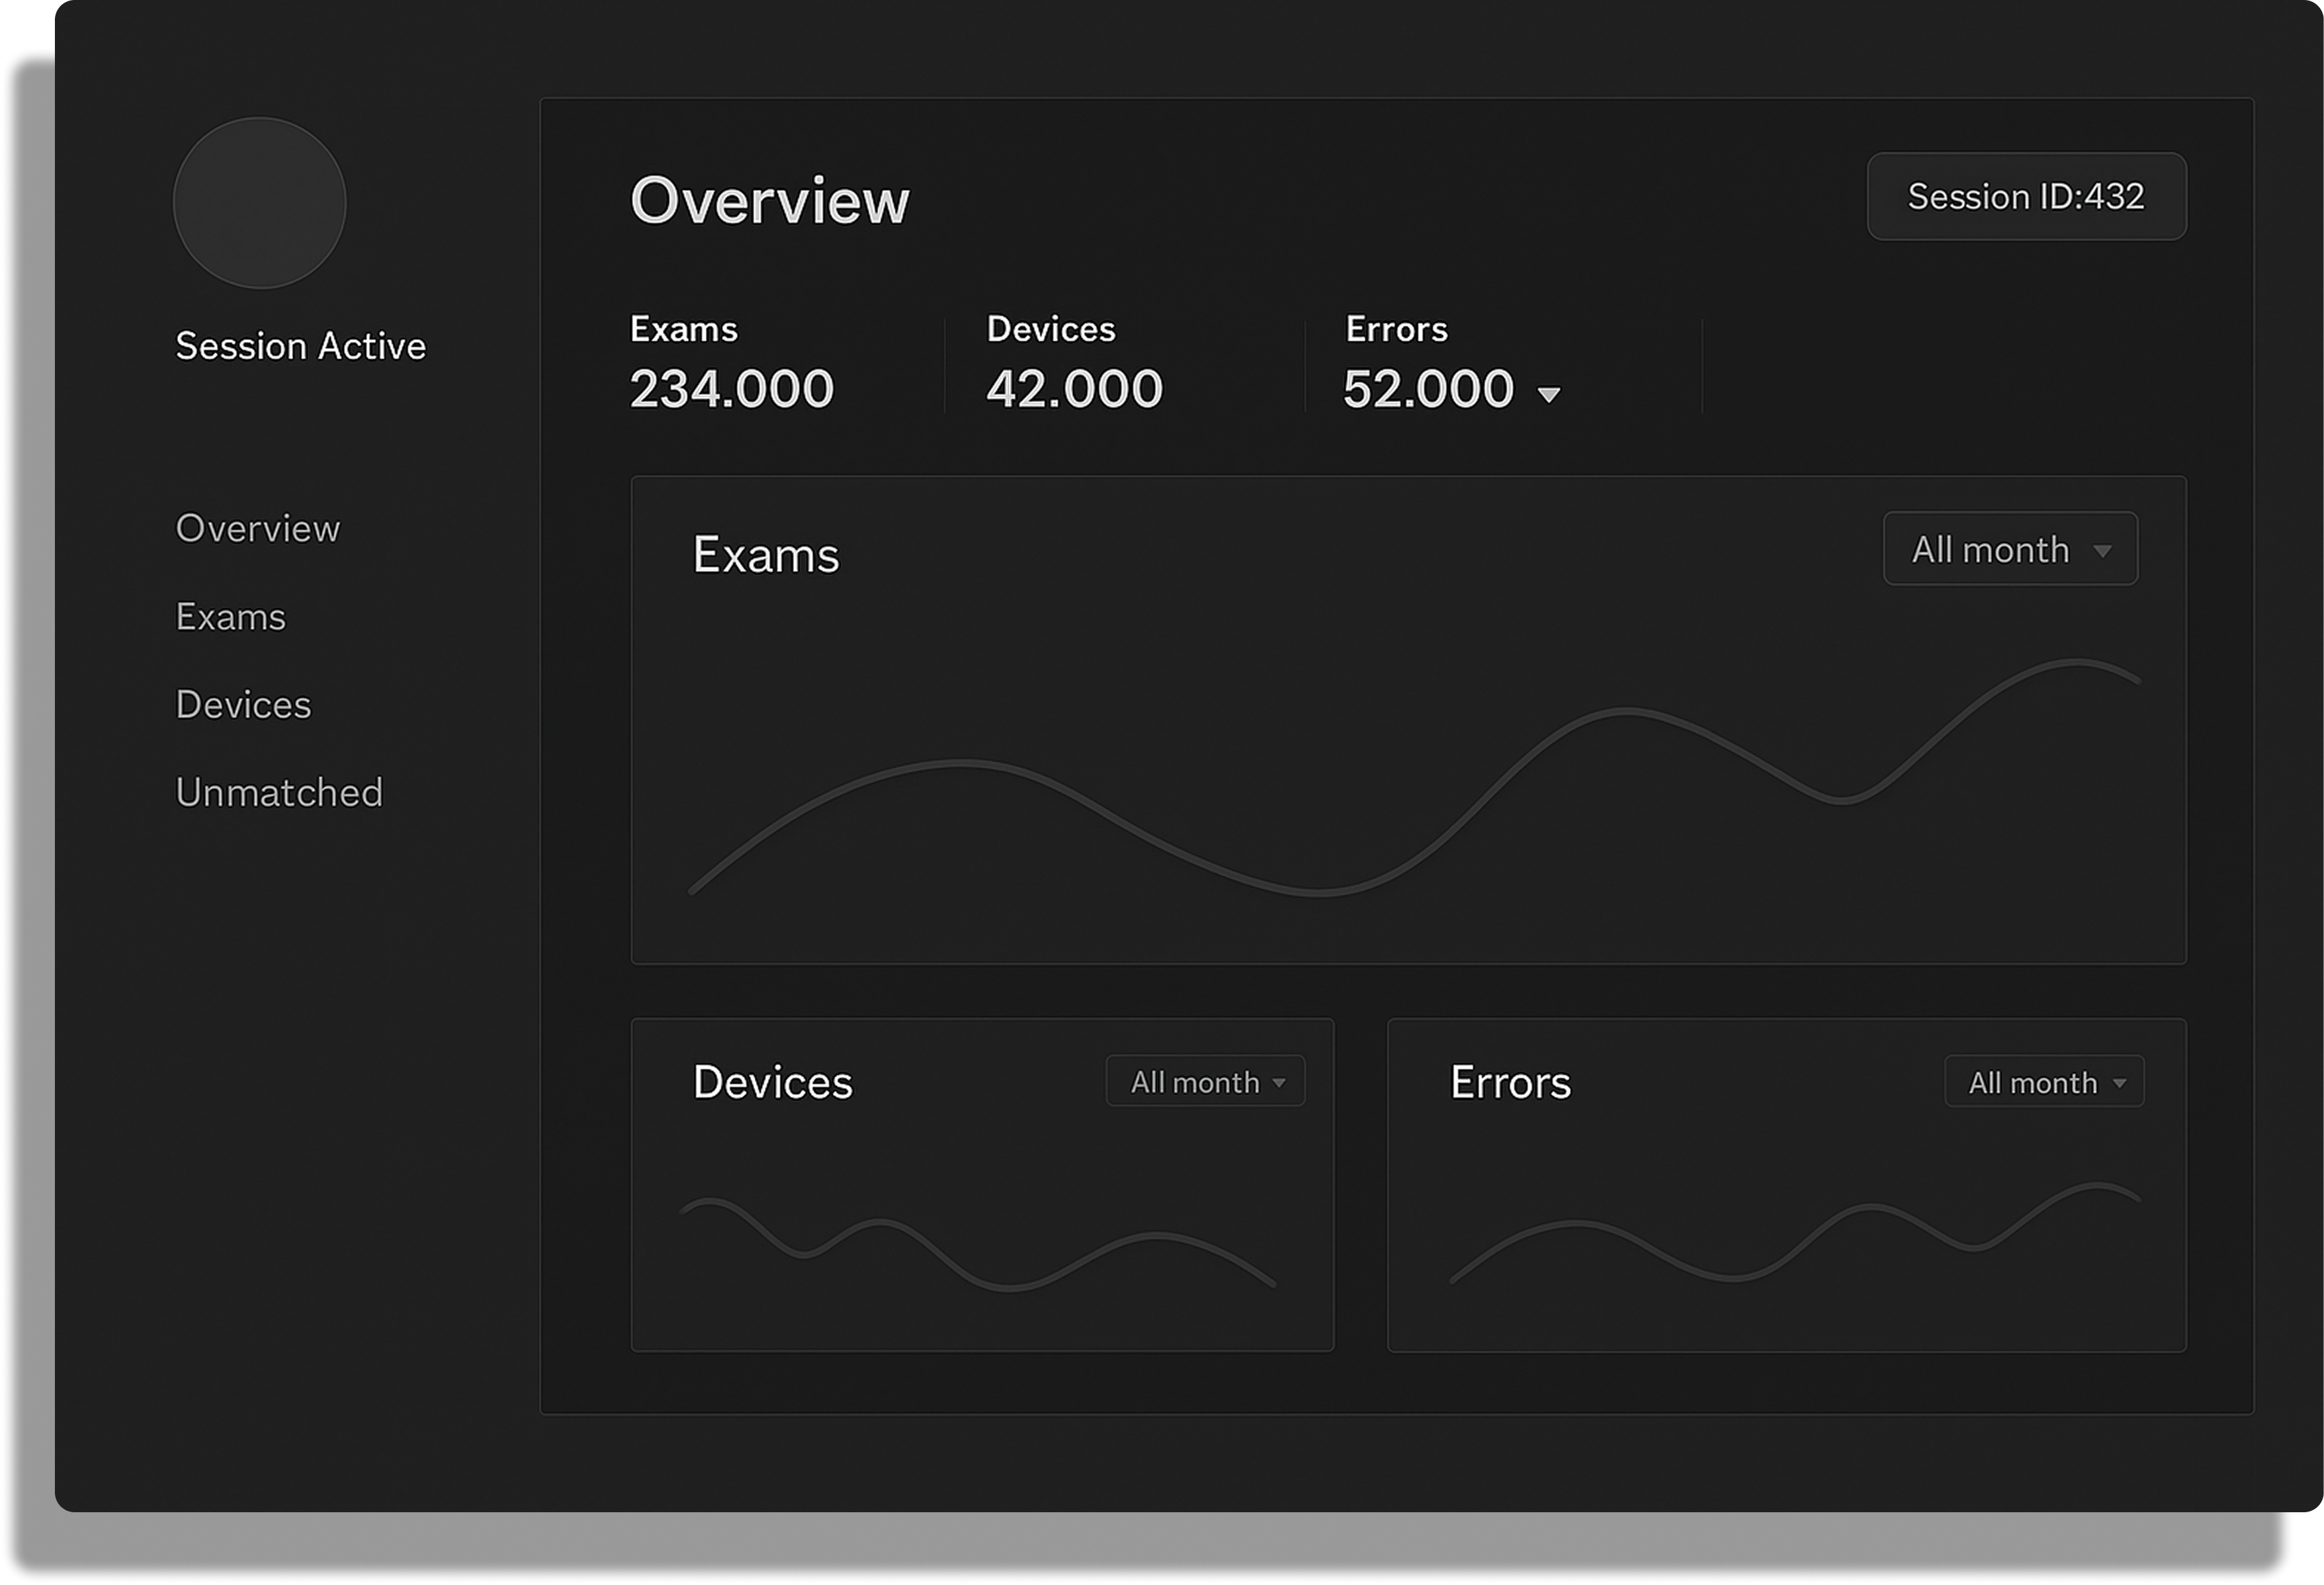Click the Exams 234.000 stat
This screenshot has width=2324, height=1585.
(x=731, y=388)
